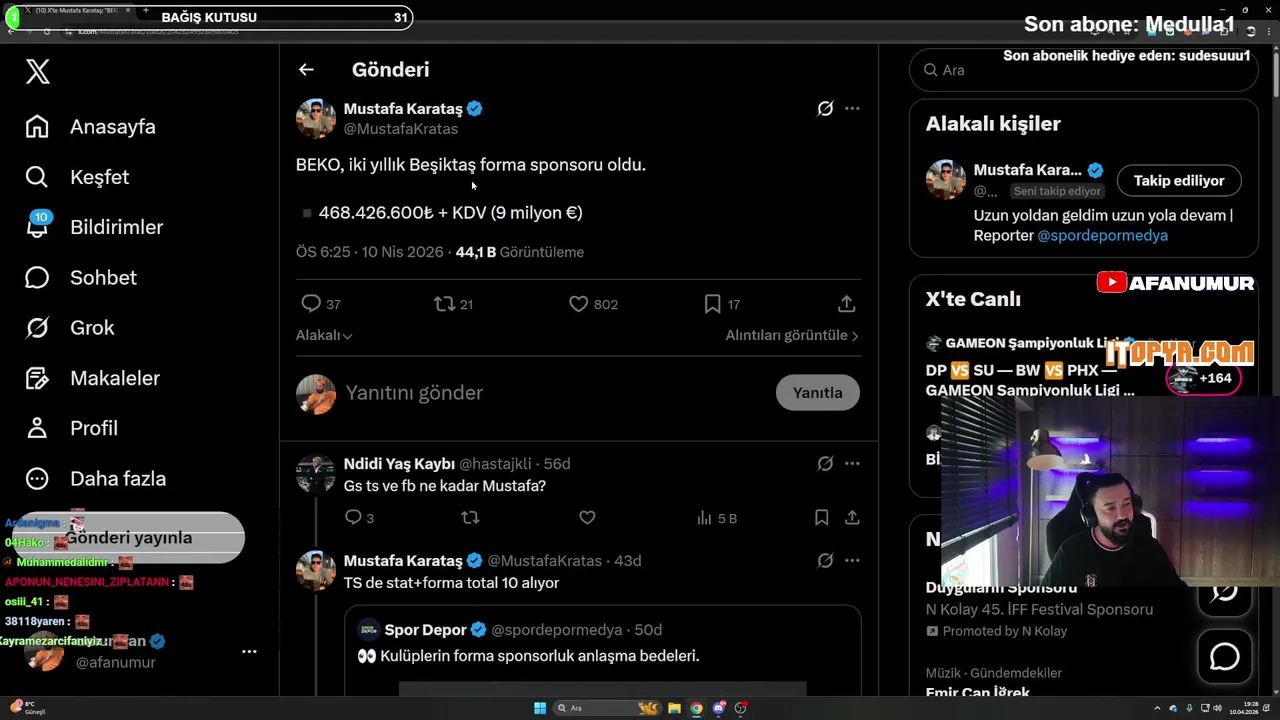The image size is (1280, 720).
Task: Open Makaleler in sidebar
Action: point(93,378)
